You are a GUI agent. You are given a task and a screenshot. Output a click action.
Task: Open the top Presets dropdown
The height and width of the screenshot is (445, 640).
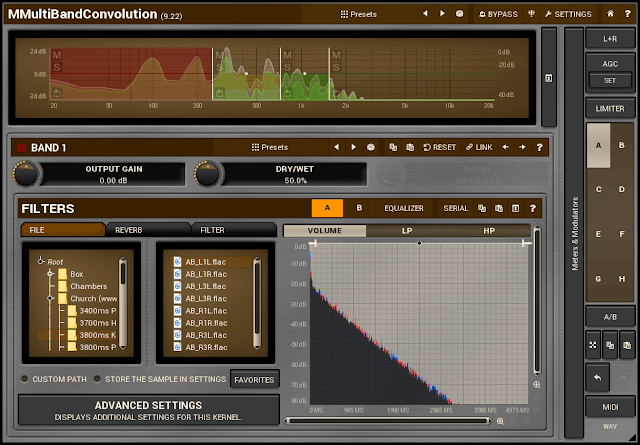coord(358,14)
